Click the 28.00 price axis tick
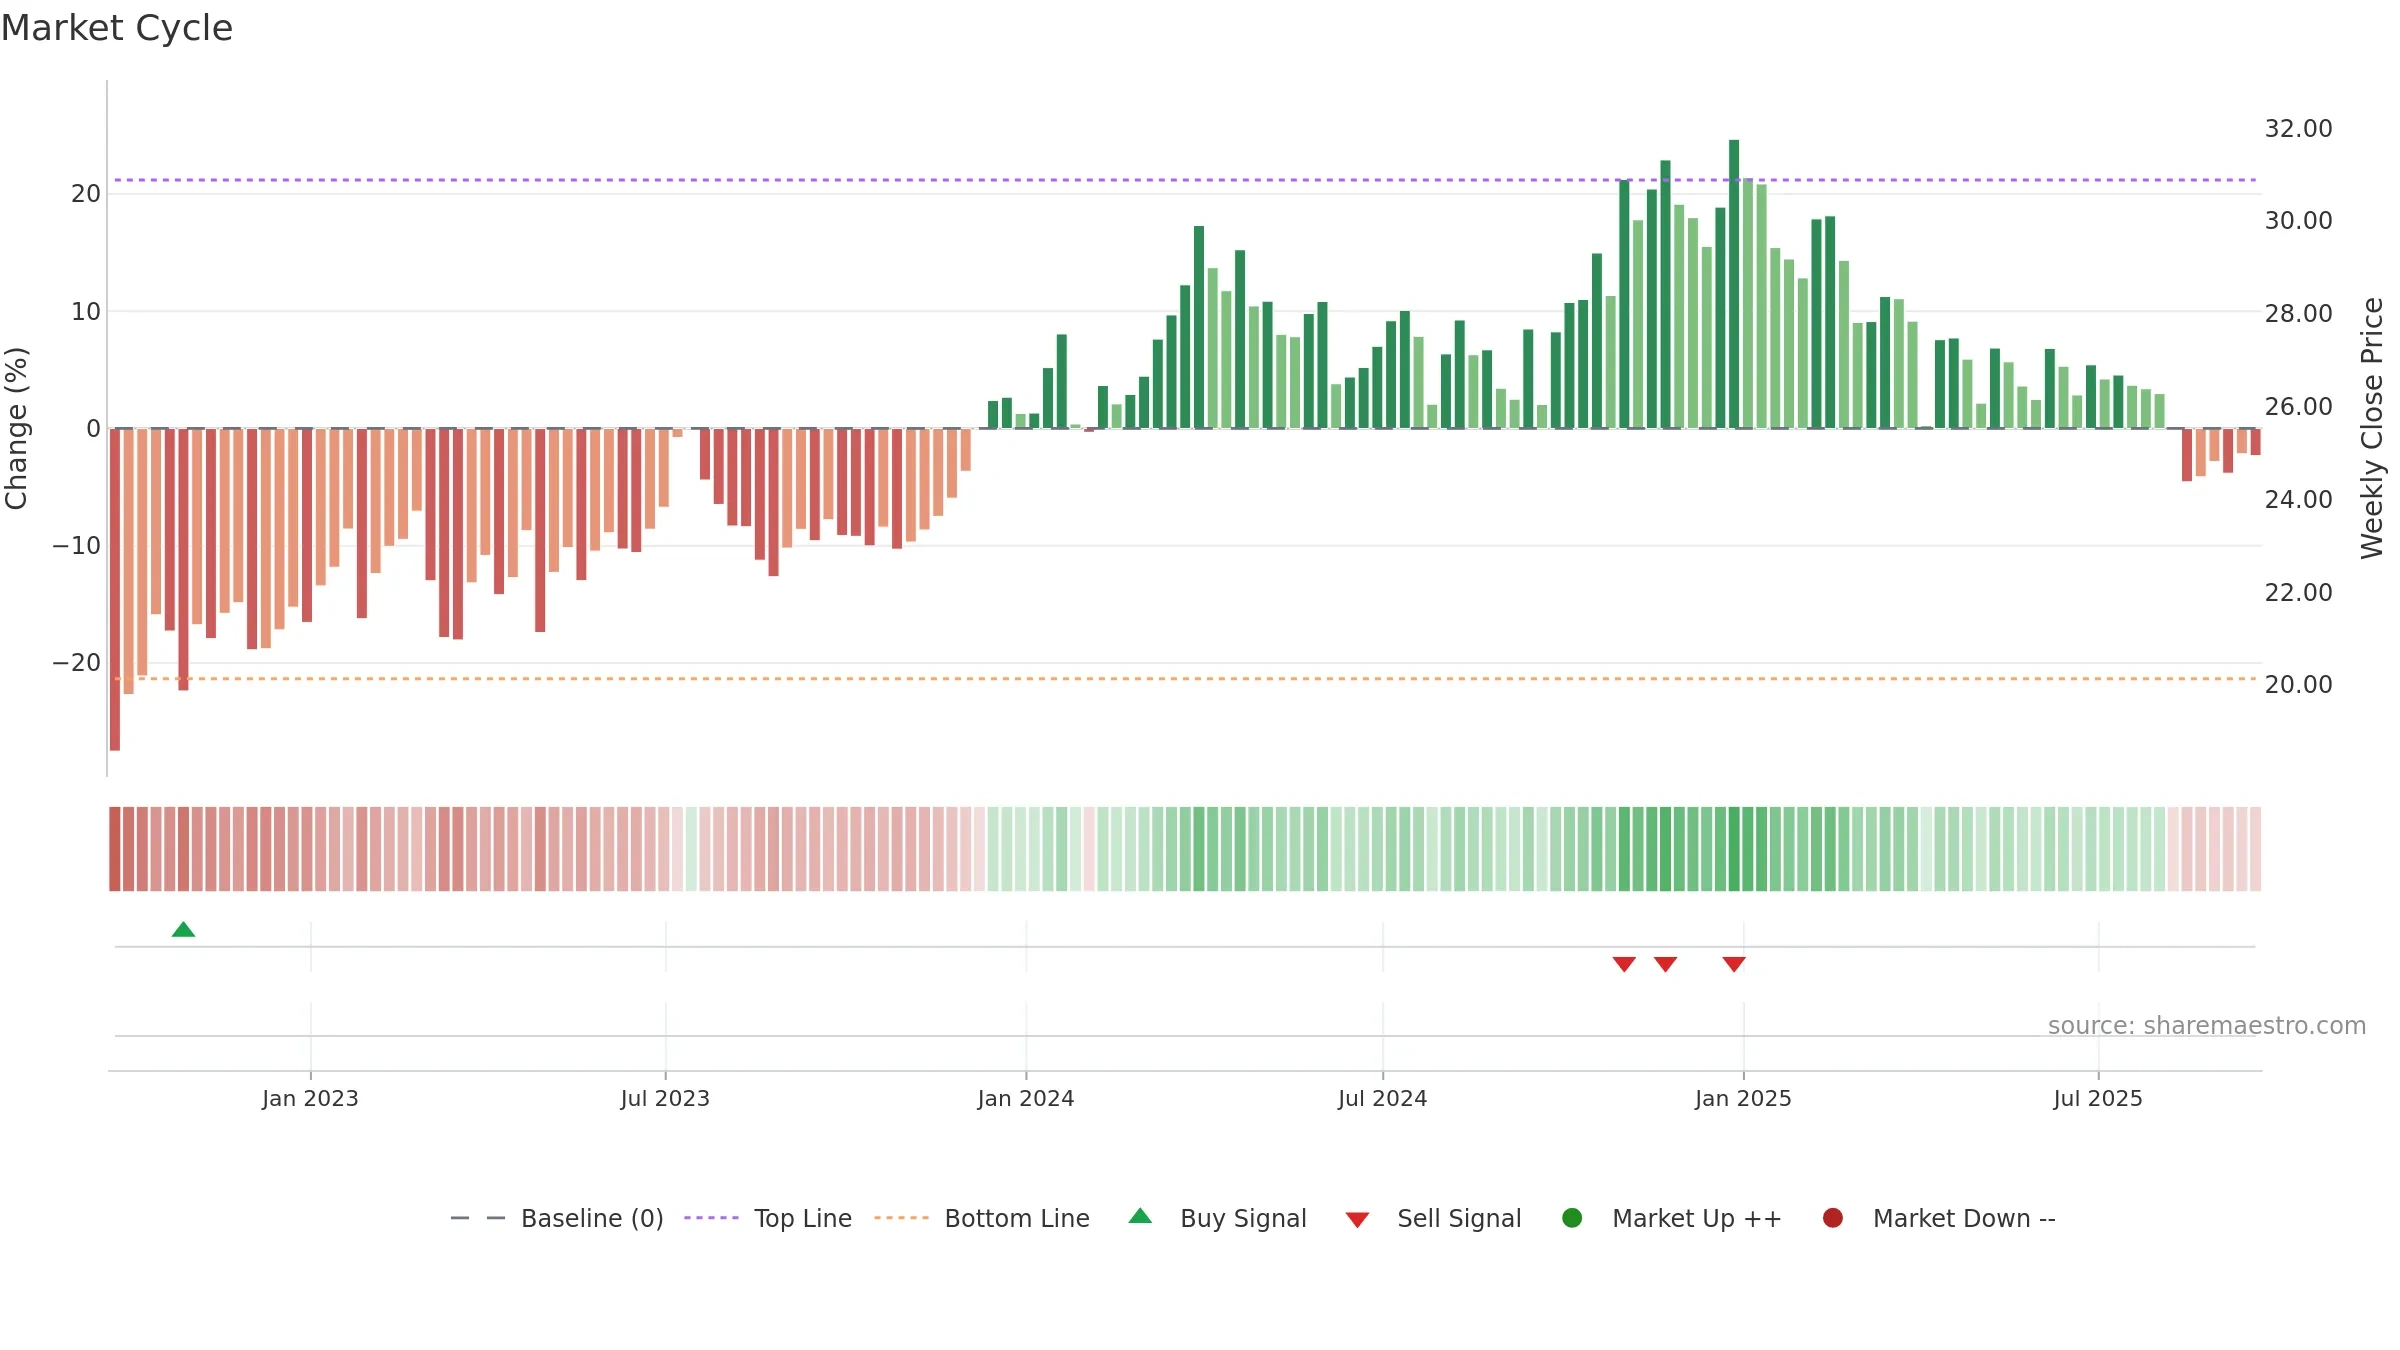 [2298, 313]
